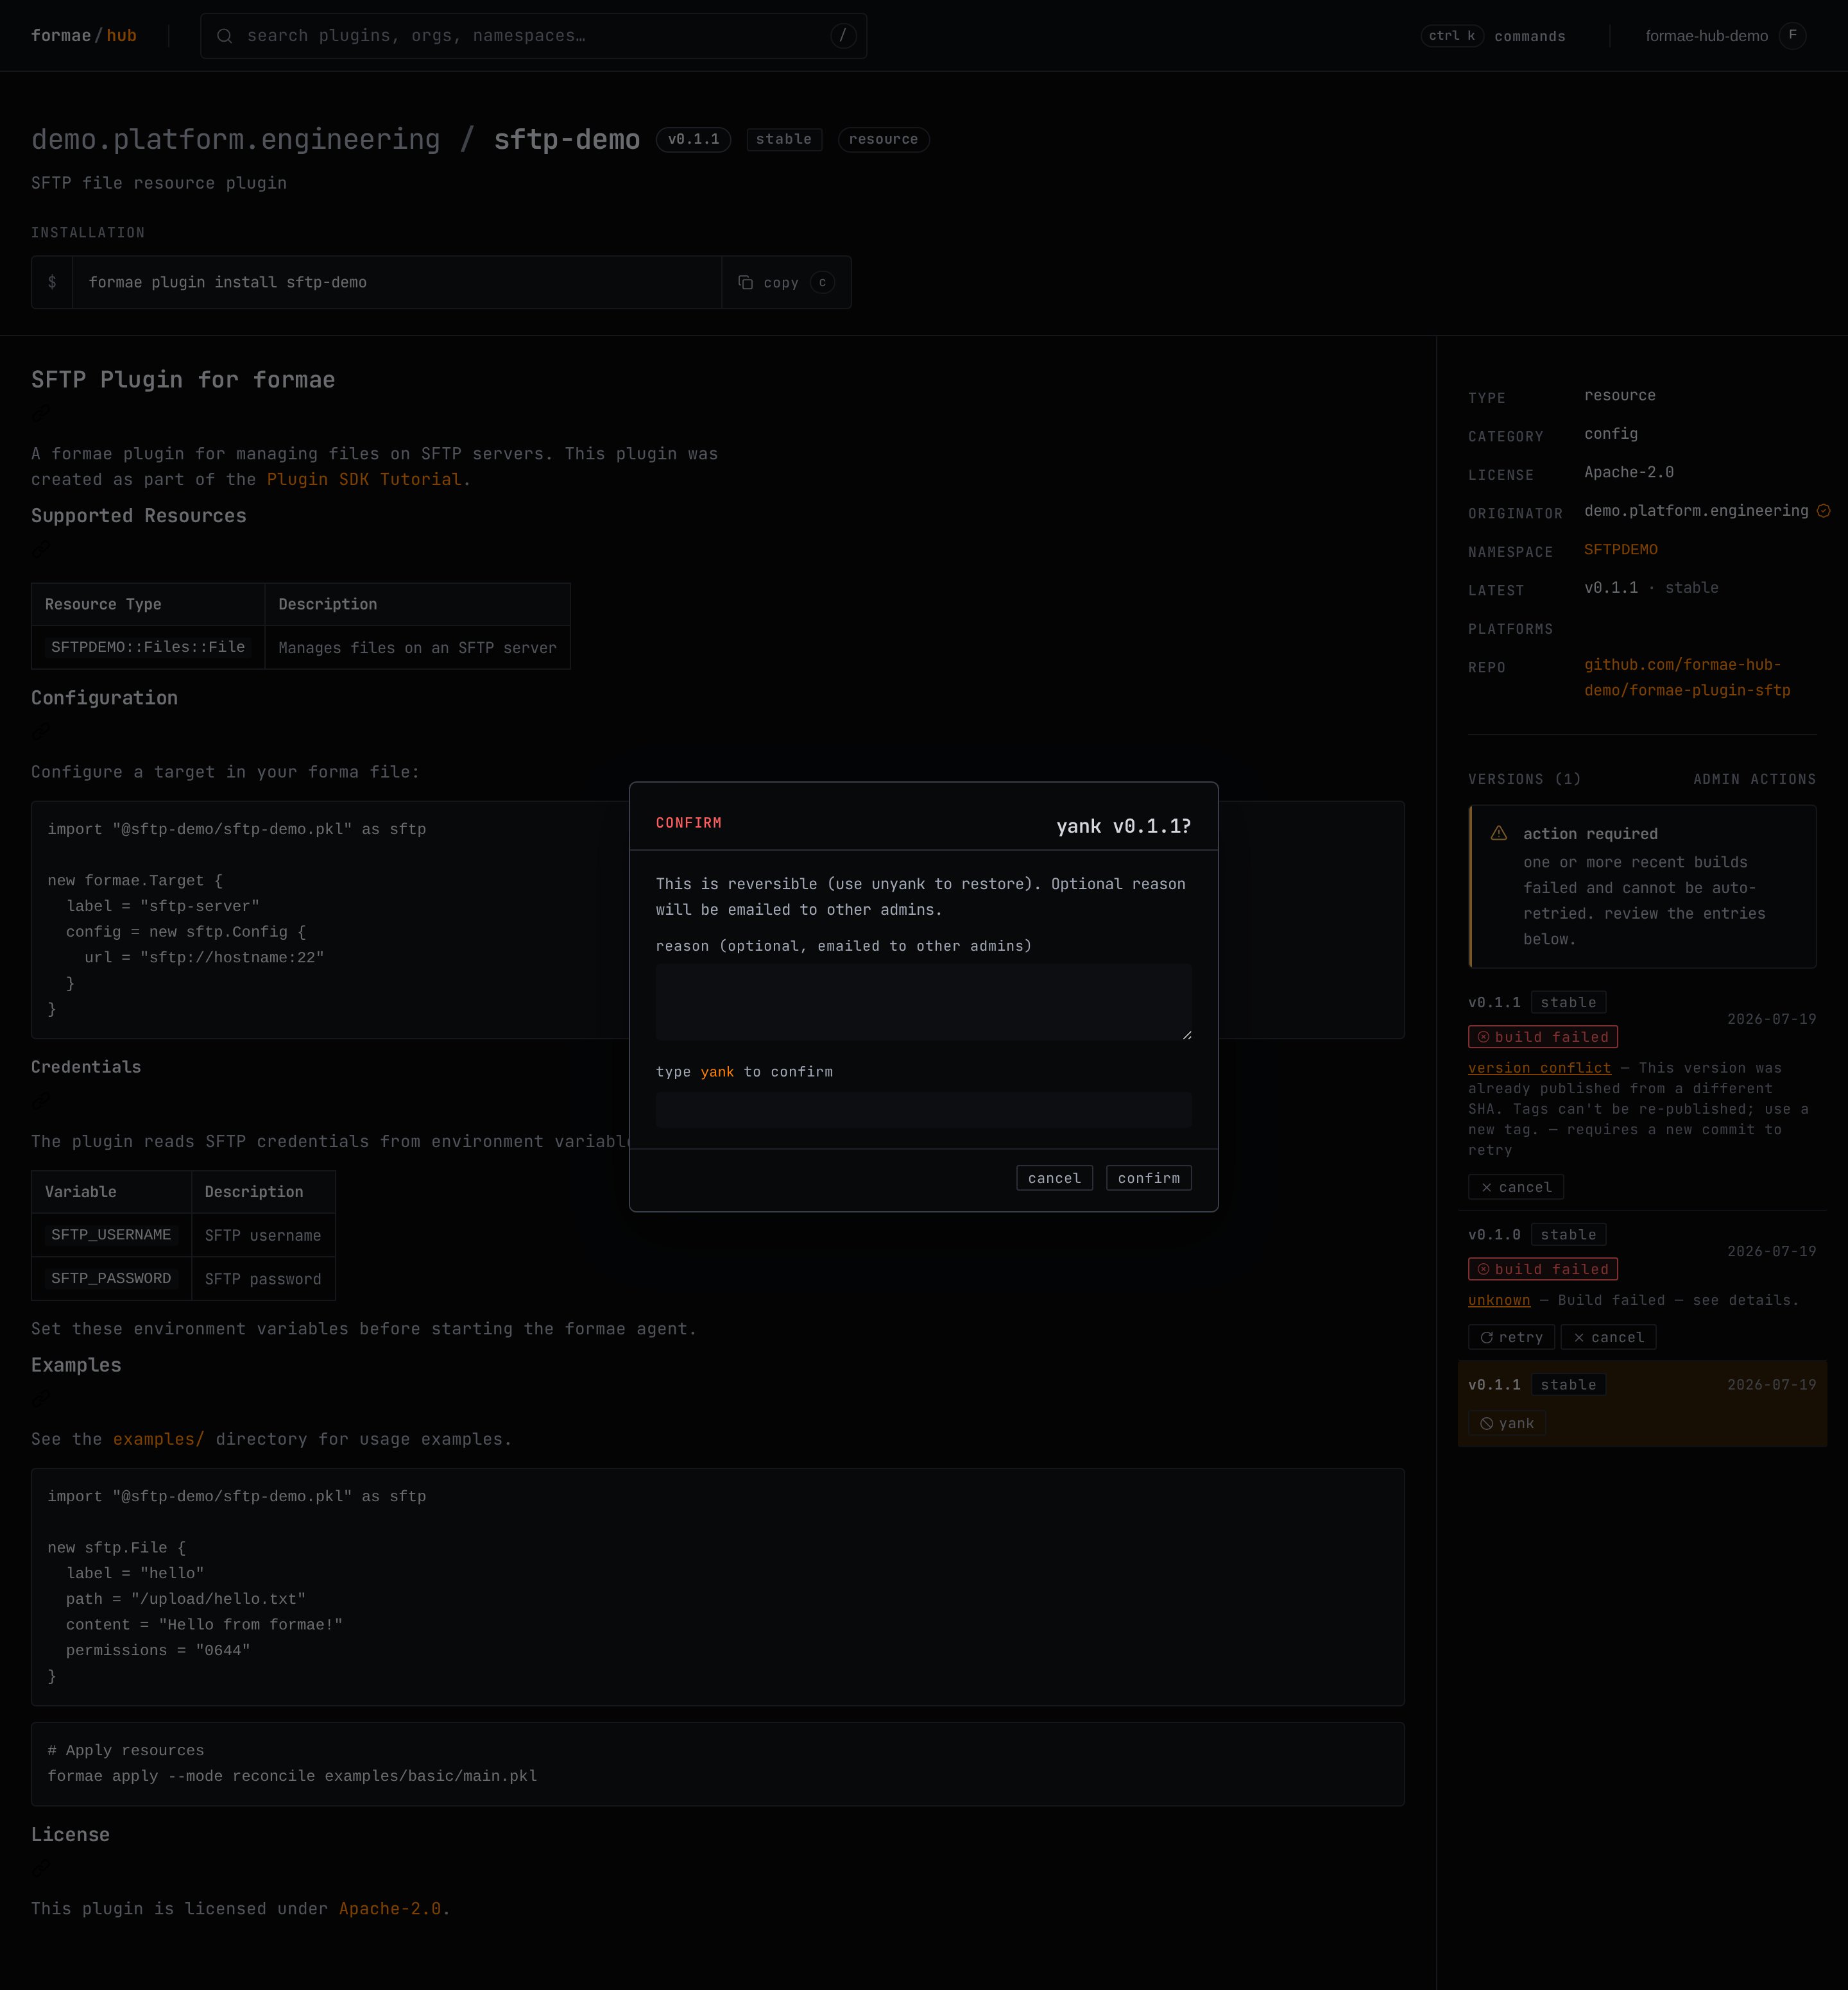Click the SFTP_PASSWORD variable cell

coord(111,1278)
